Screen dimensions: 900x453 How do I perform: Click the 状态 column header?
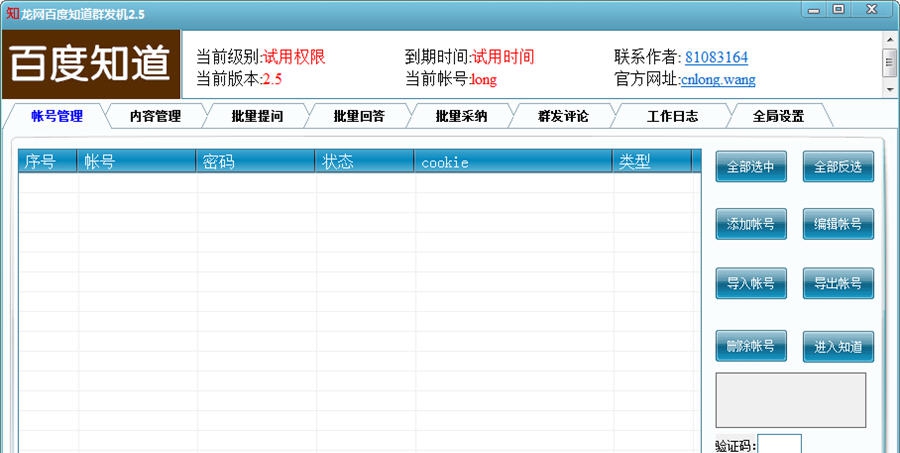(x=364, y=161)
